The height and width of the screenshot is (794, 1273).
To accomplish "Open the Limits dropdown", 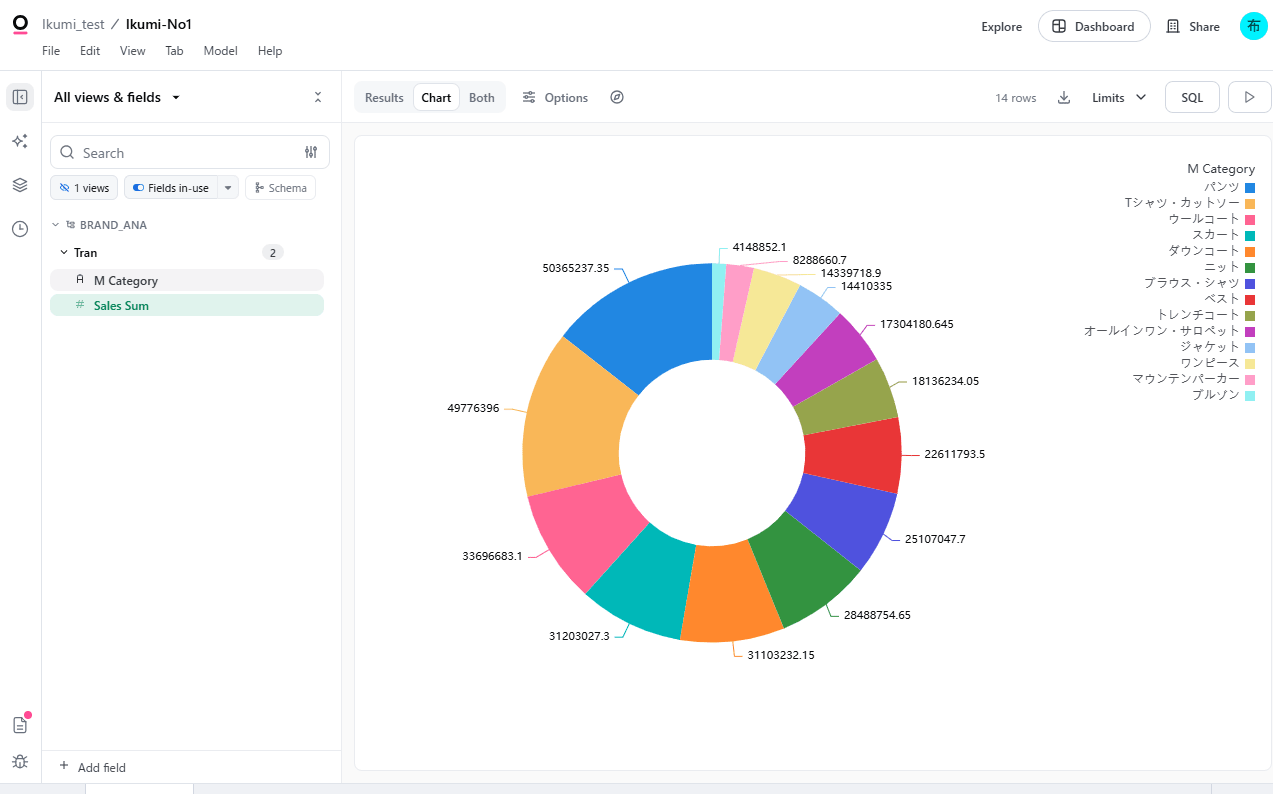I will [x=1119, y=97].
